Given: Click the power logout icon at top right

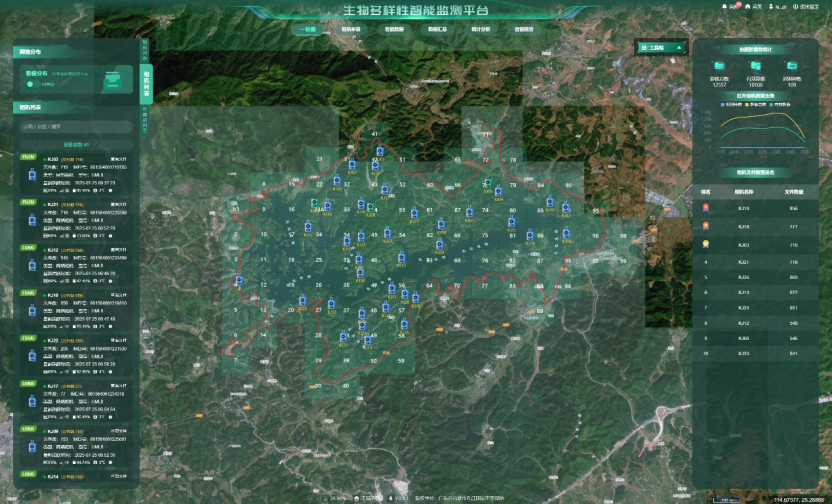Looking at the screenshot, I should [794, 7].
